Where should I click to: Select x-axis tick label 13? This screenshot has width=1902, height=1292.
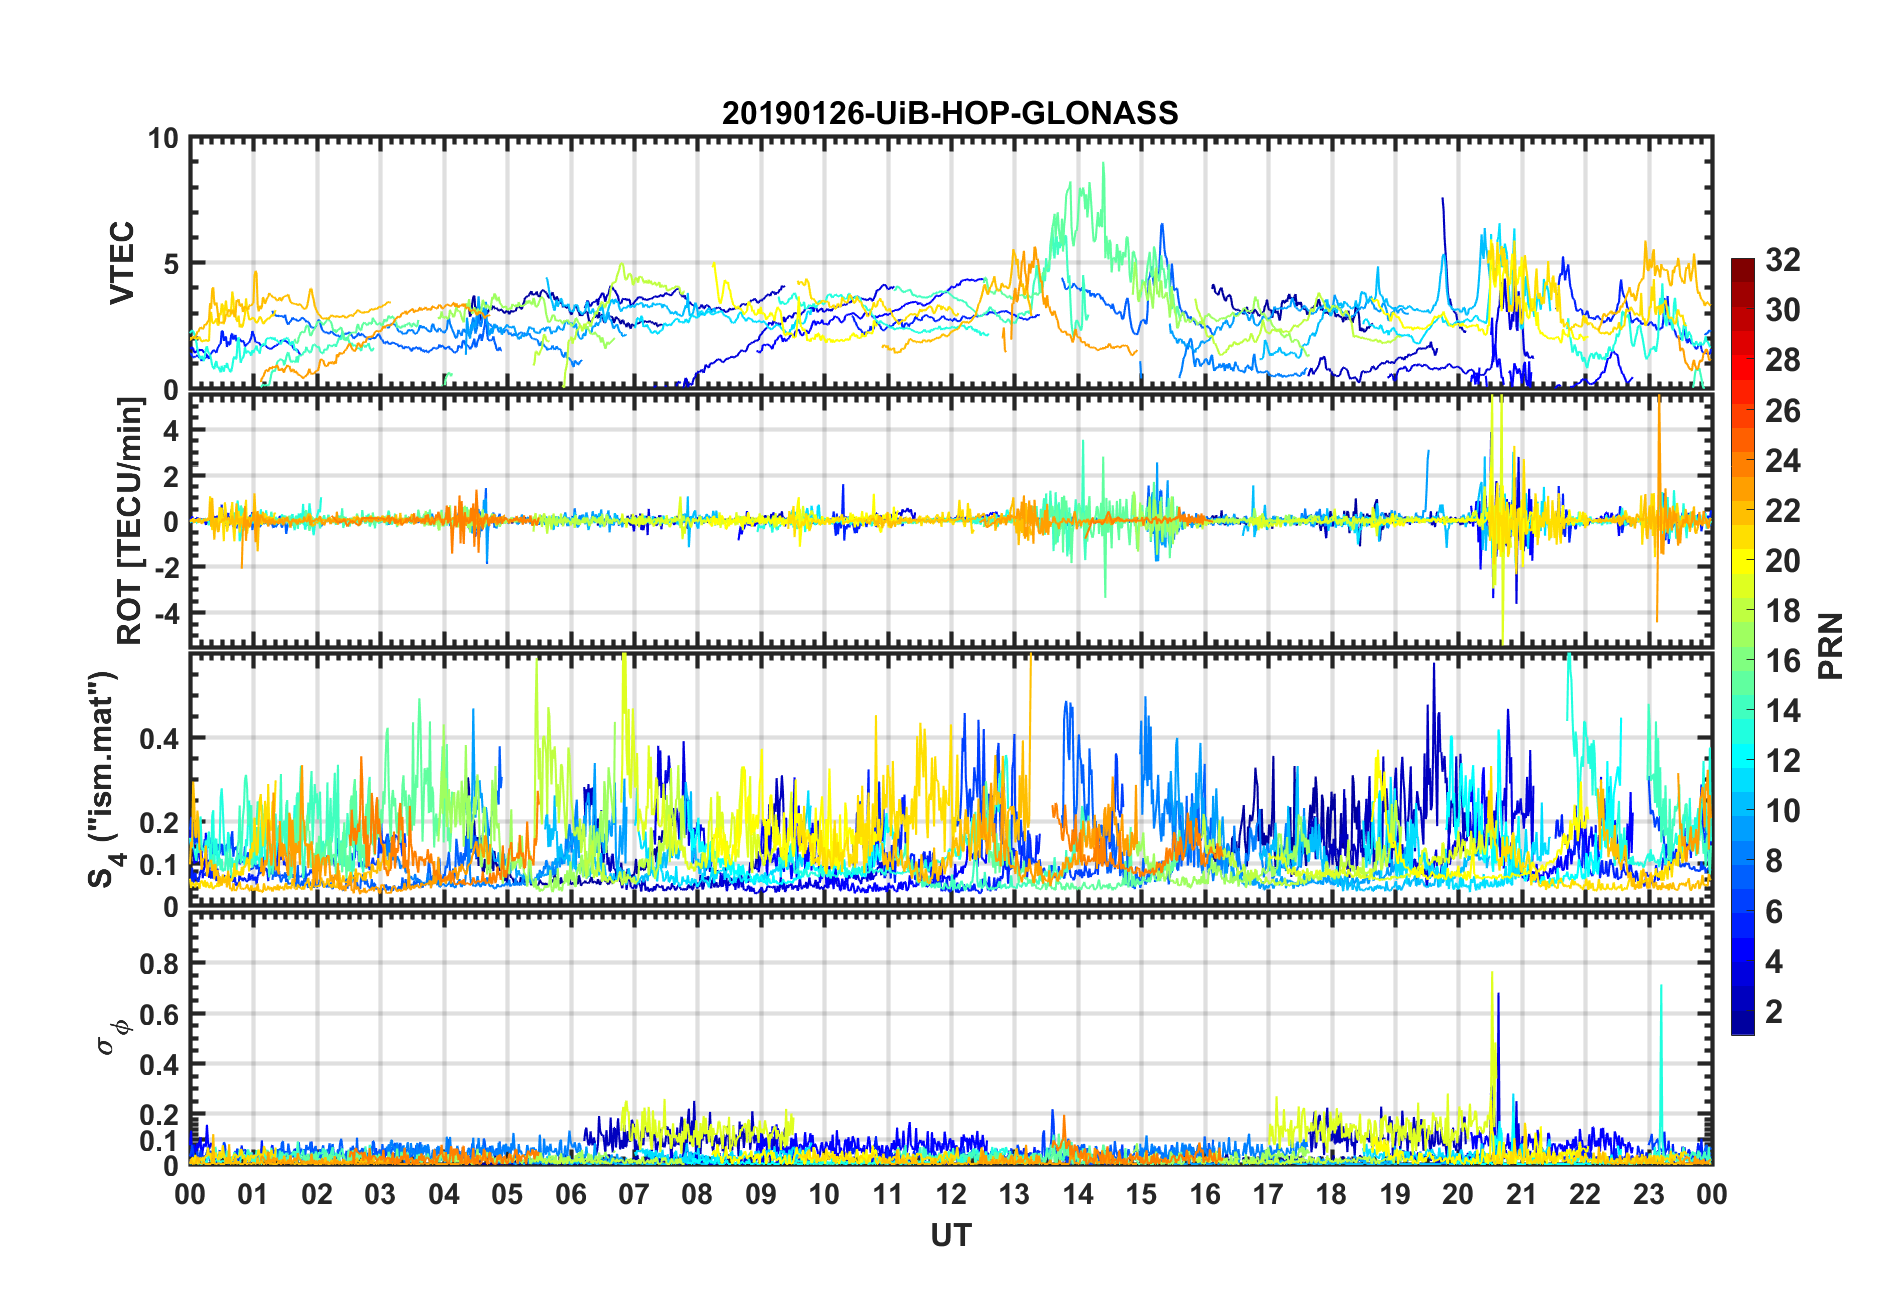click(1014, 1194)
